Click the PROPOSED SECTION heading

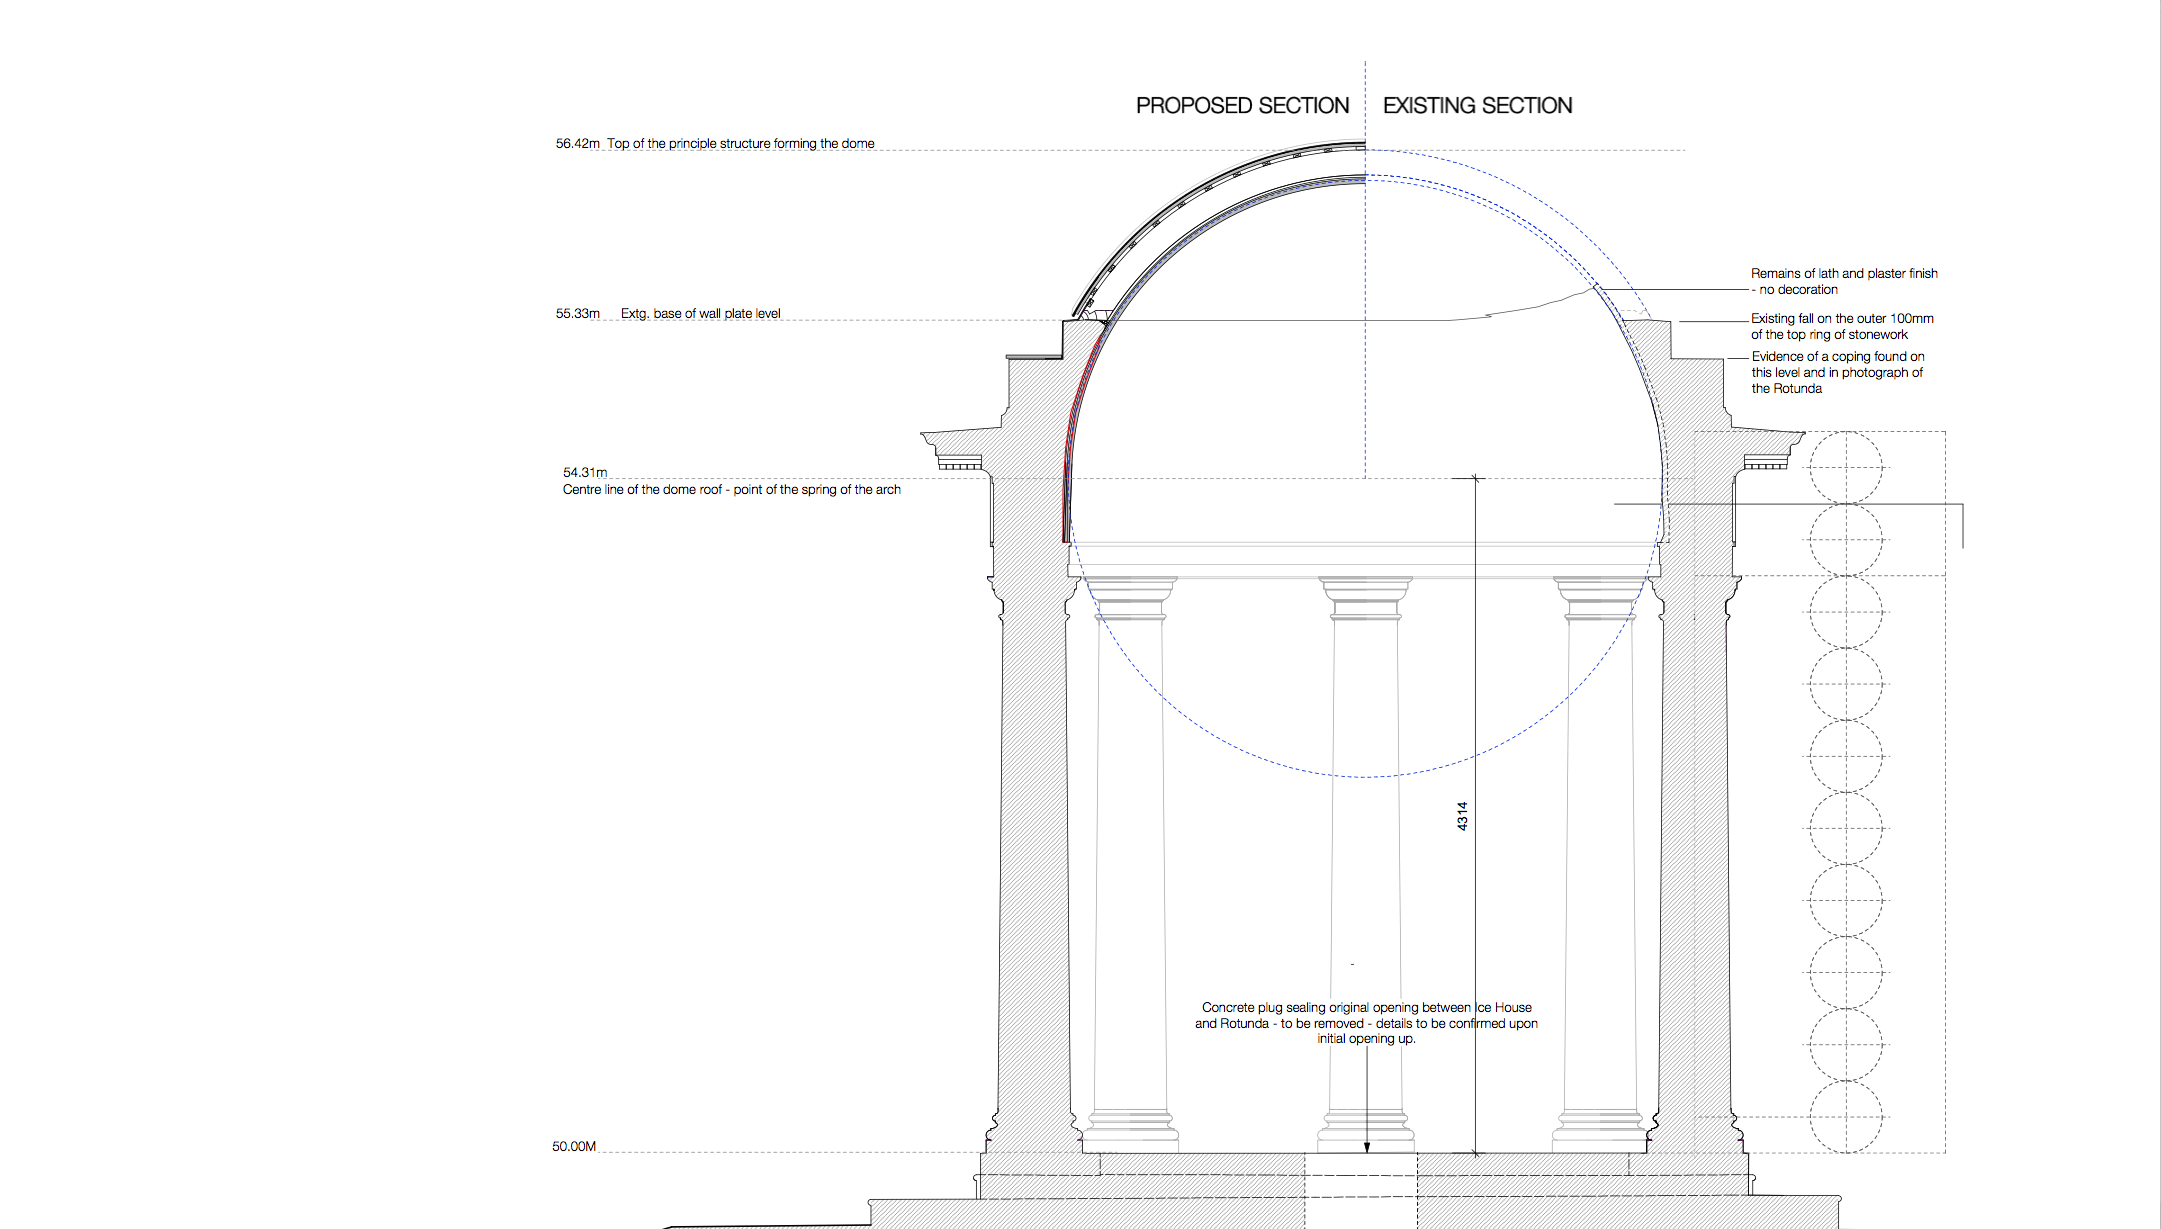pyautogui.click(x=1242, y=106)
